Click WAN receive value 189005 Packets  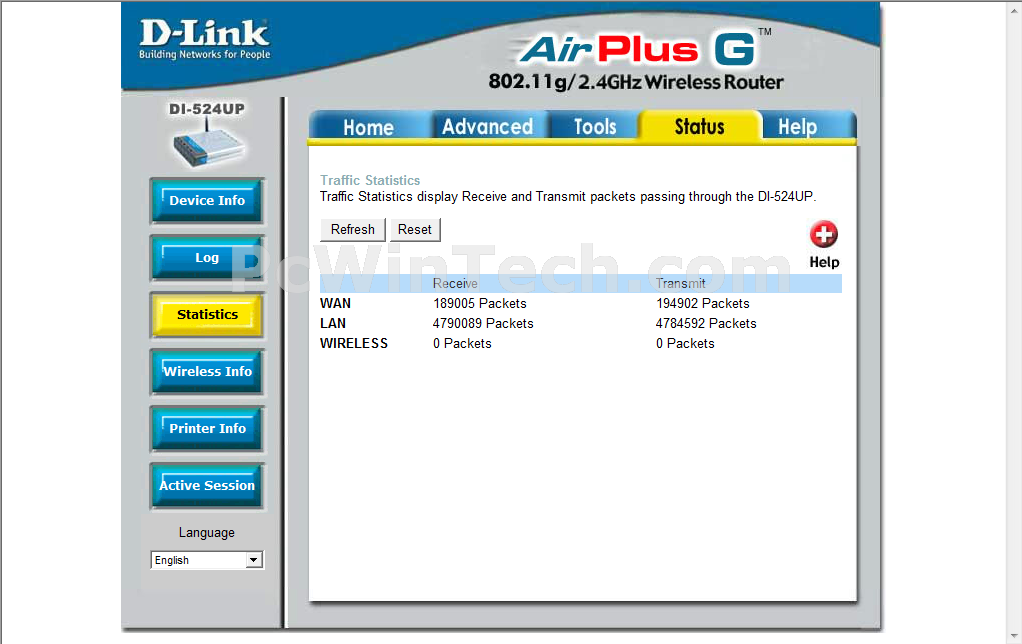480,304
